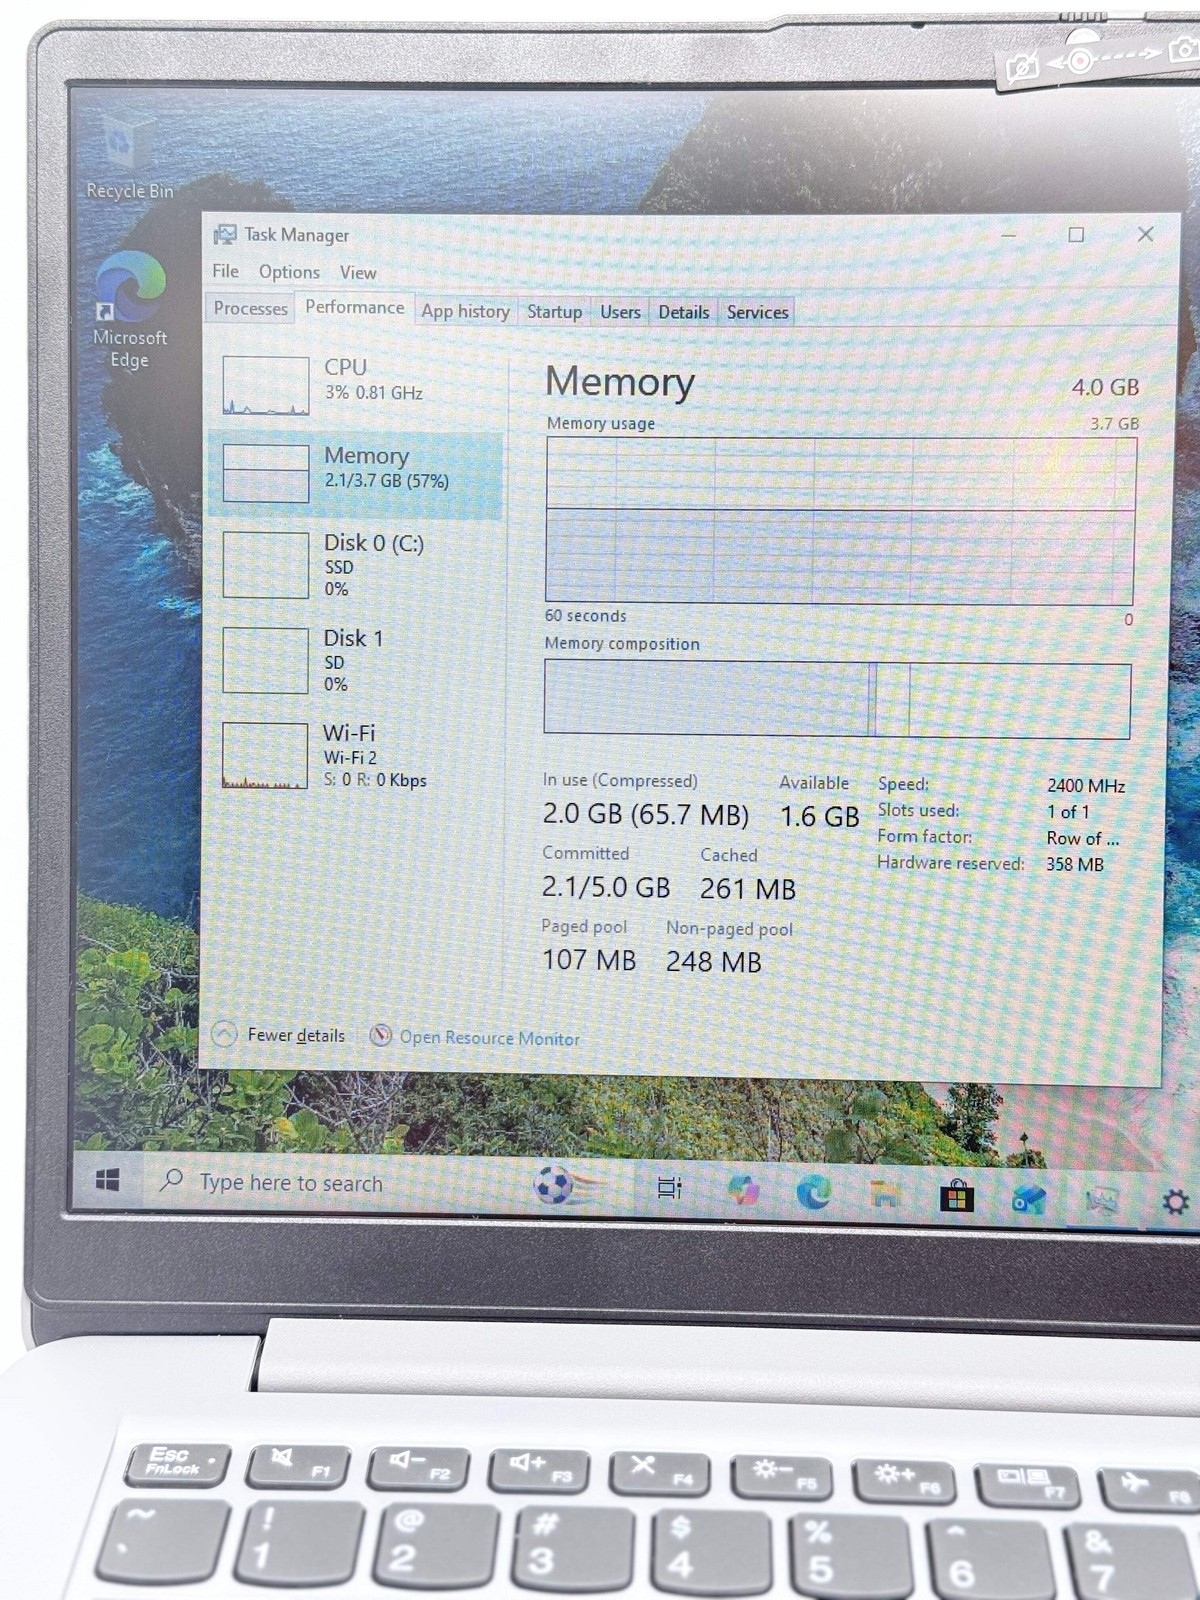Select the Disk 0 (C:) graph thumbnail
Image resolution: width=1200 pixels, height=1600 pixels.
coord(265,565)
